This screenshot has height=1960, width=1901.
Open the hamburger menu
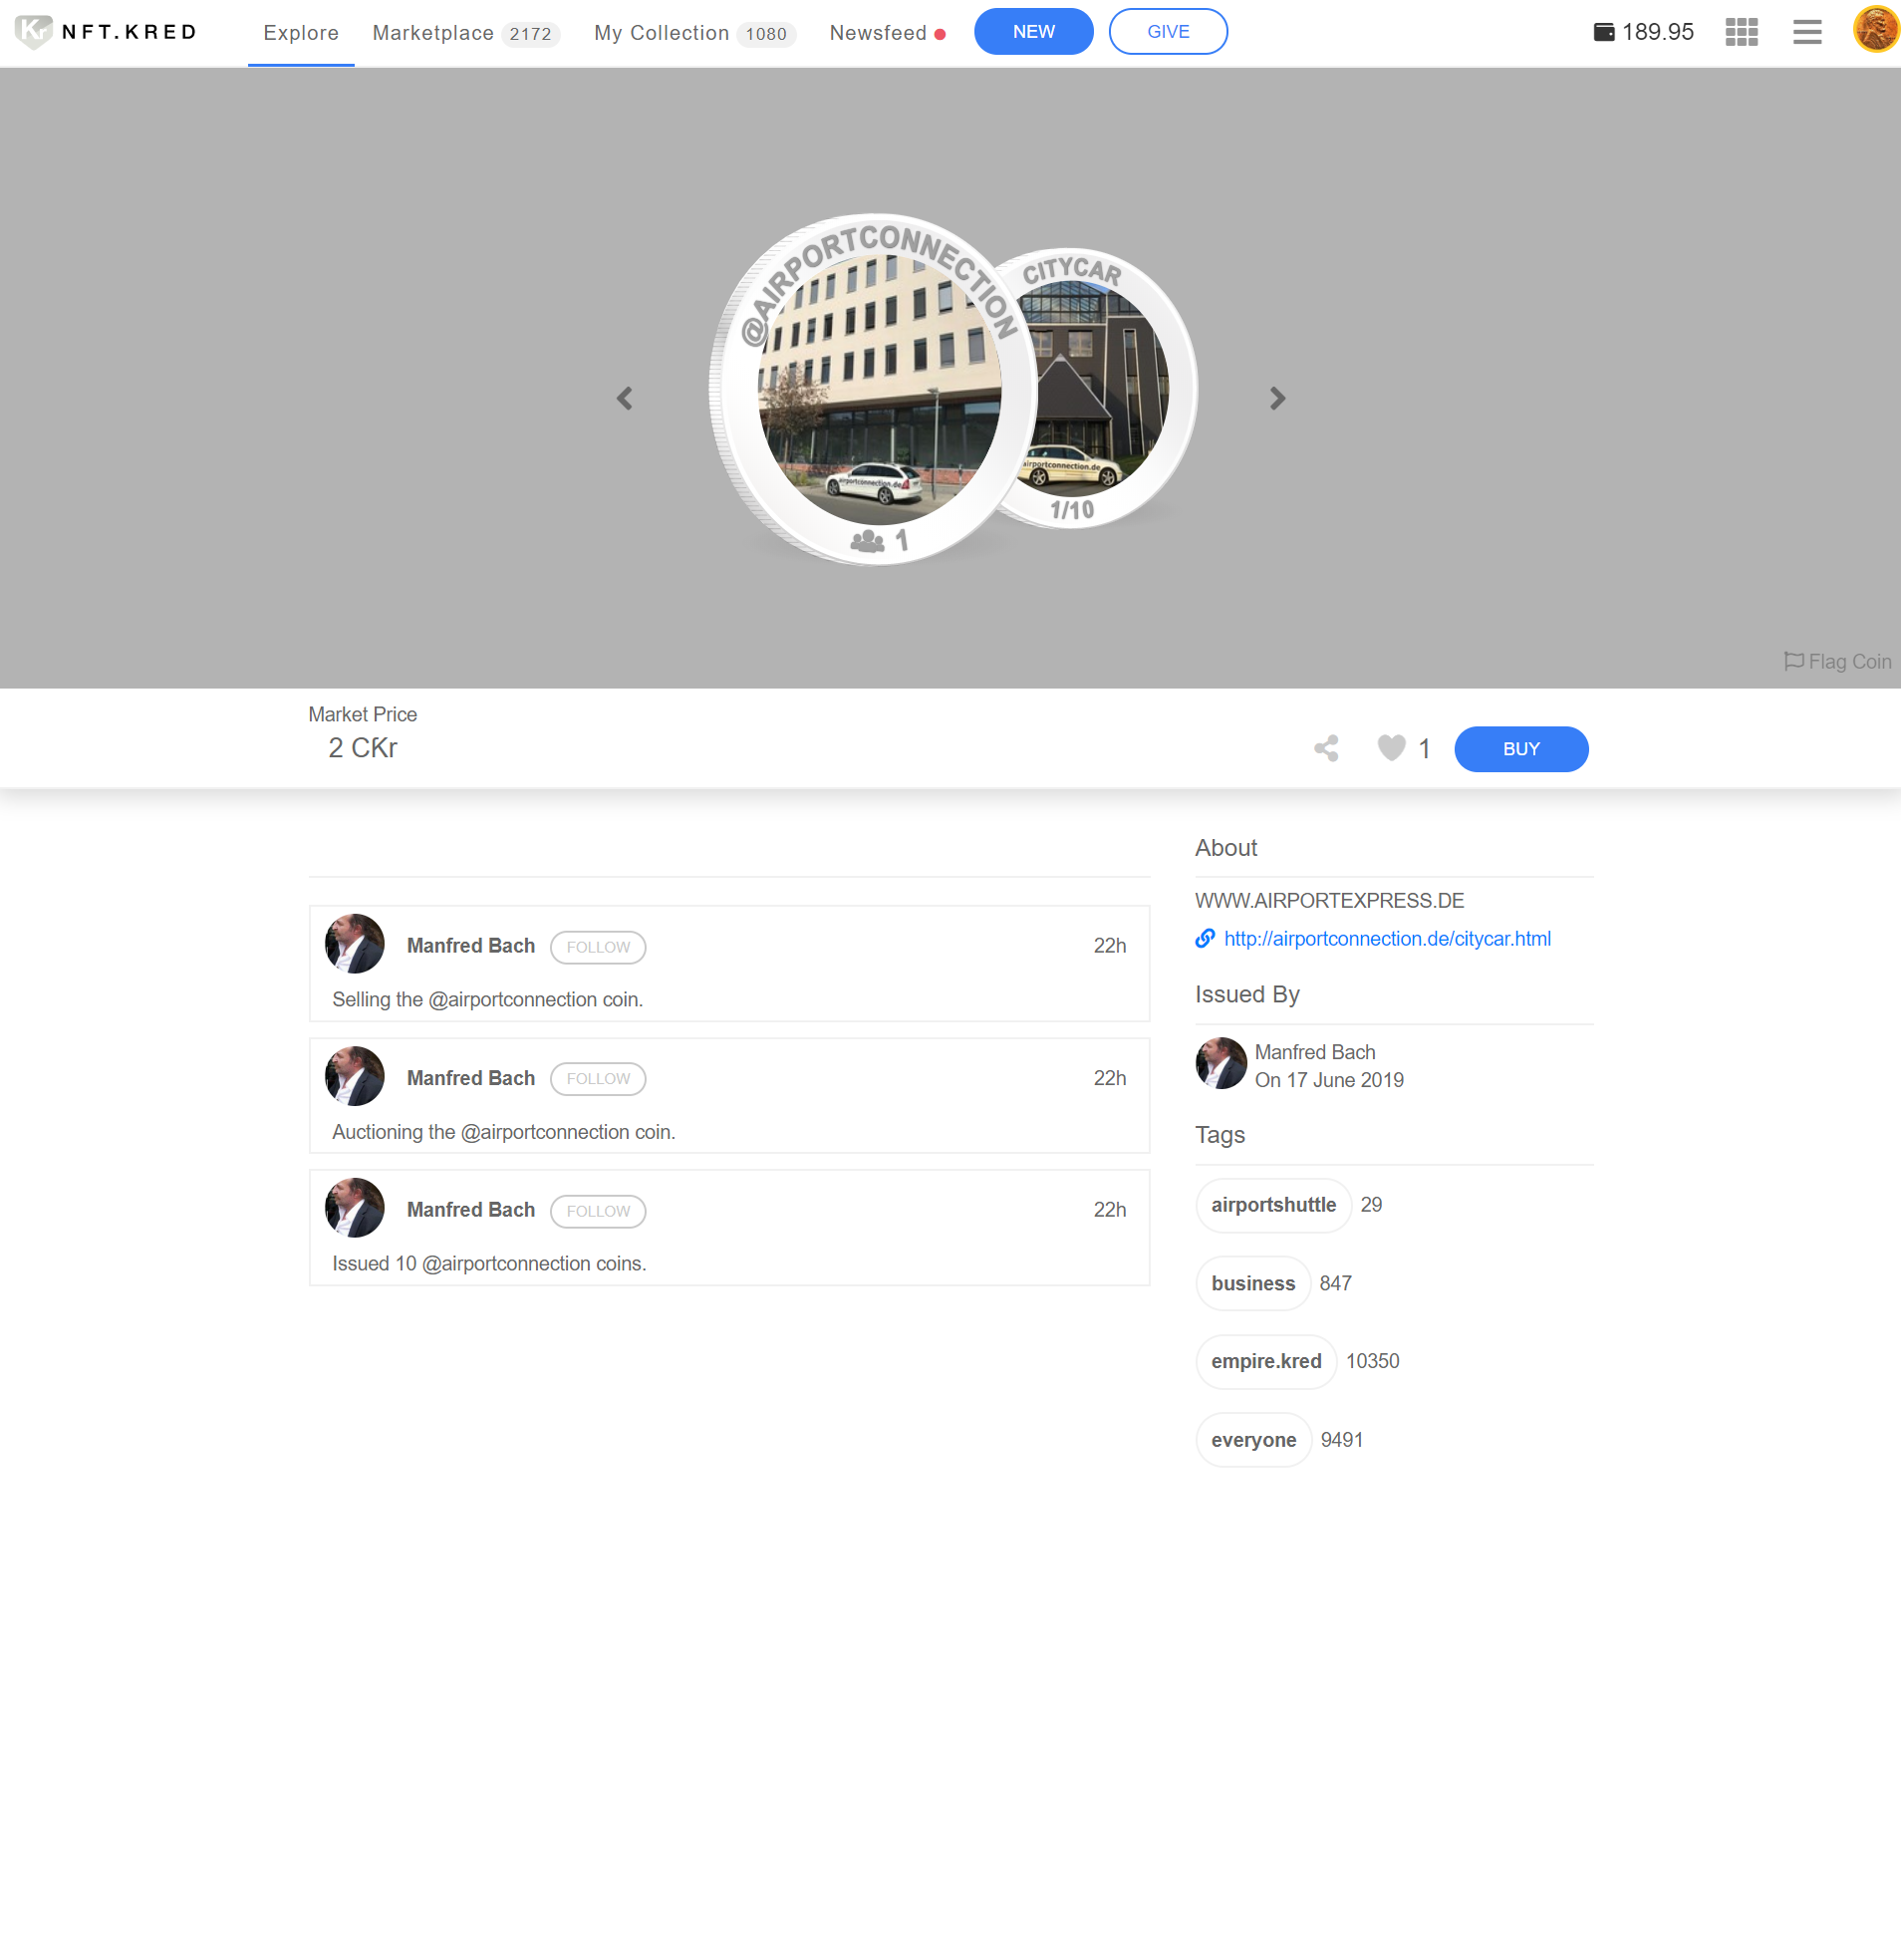1807,32
